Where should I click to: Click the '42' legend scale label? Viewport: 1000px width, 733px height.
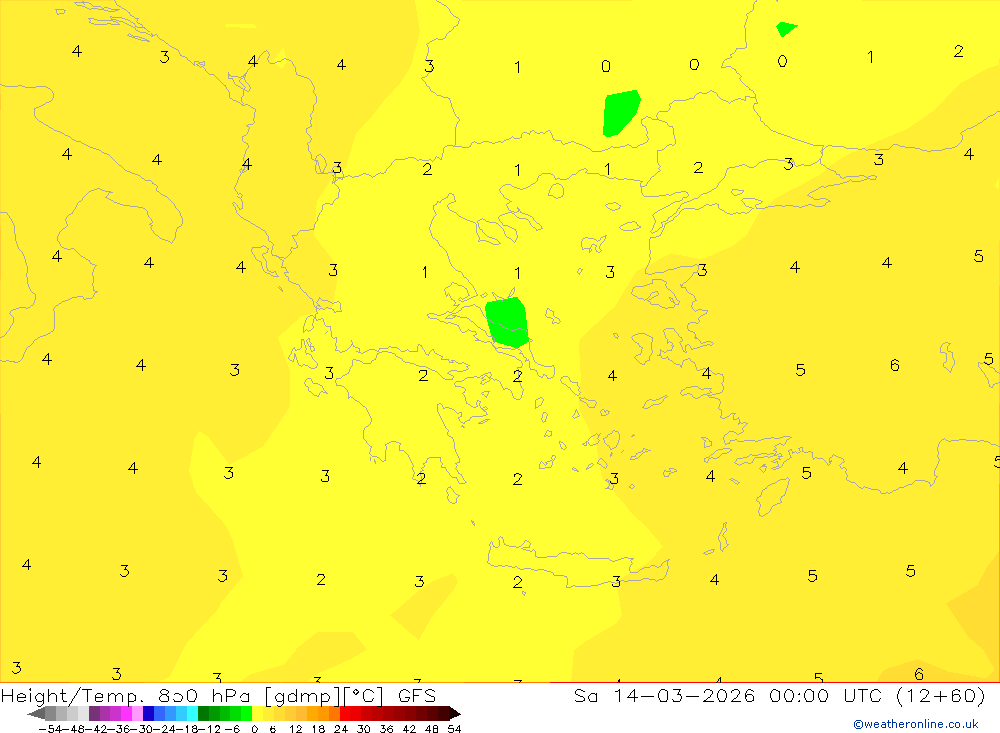tap(409, 729)
